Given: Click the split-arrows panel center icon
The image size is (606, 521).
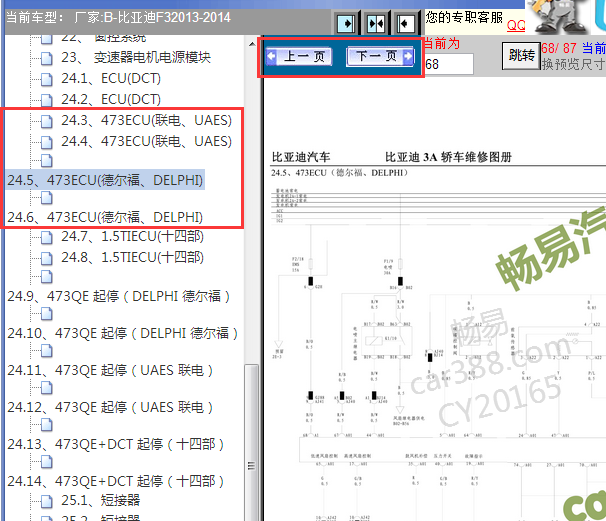Looking at the screenshot, I should pyautogui.click(x=376, y=24).
